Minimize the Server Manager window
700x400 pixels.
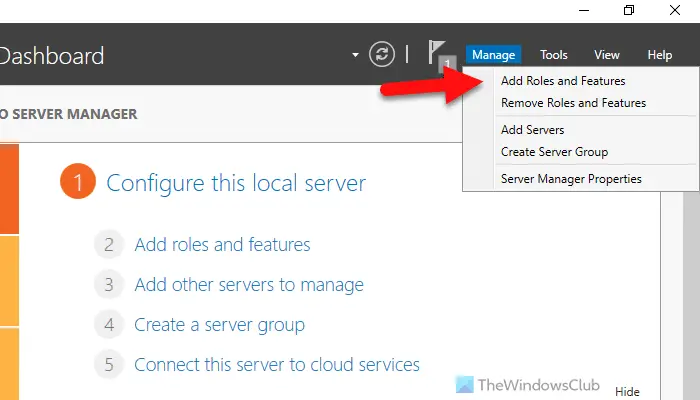click(x=584, y=10)
